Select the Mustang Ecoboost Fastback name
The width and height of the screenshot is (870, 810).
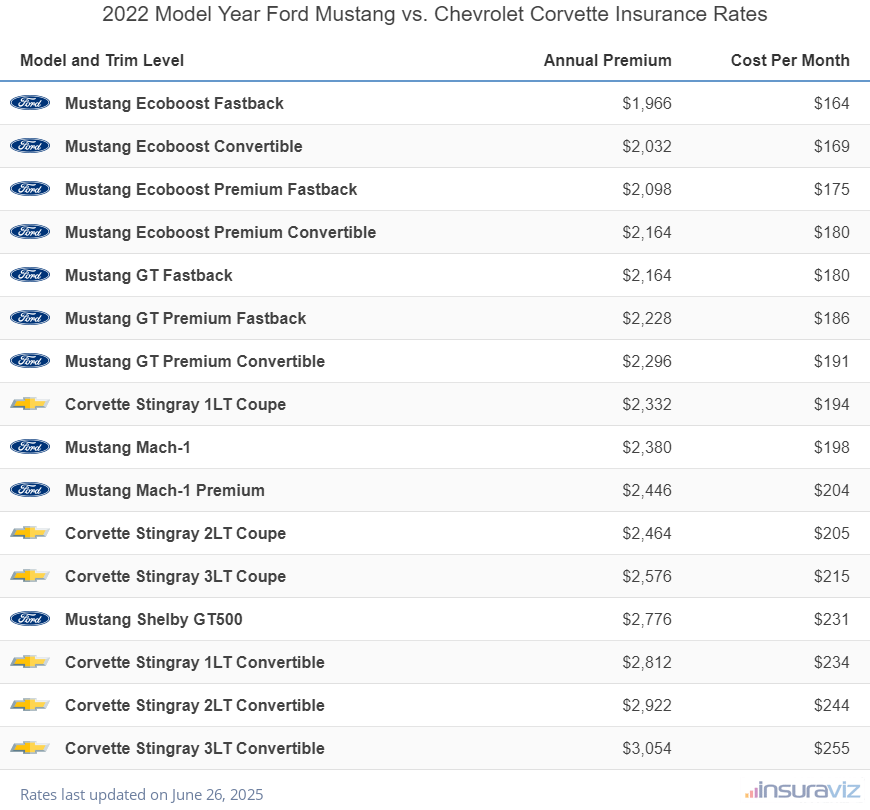click(174, 103)
